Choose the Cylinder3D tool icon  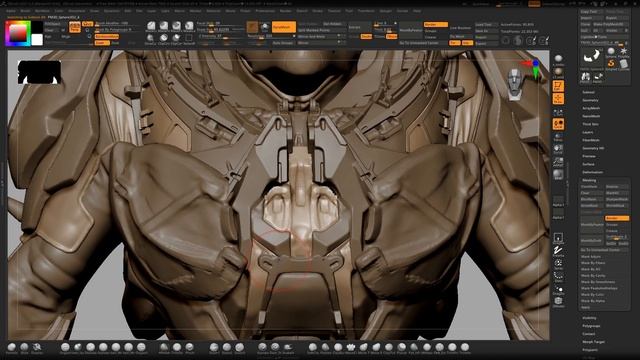[623, 64]
